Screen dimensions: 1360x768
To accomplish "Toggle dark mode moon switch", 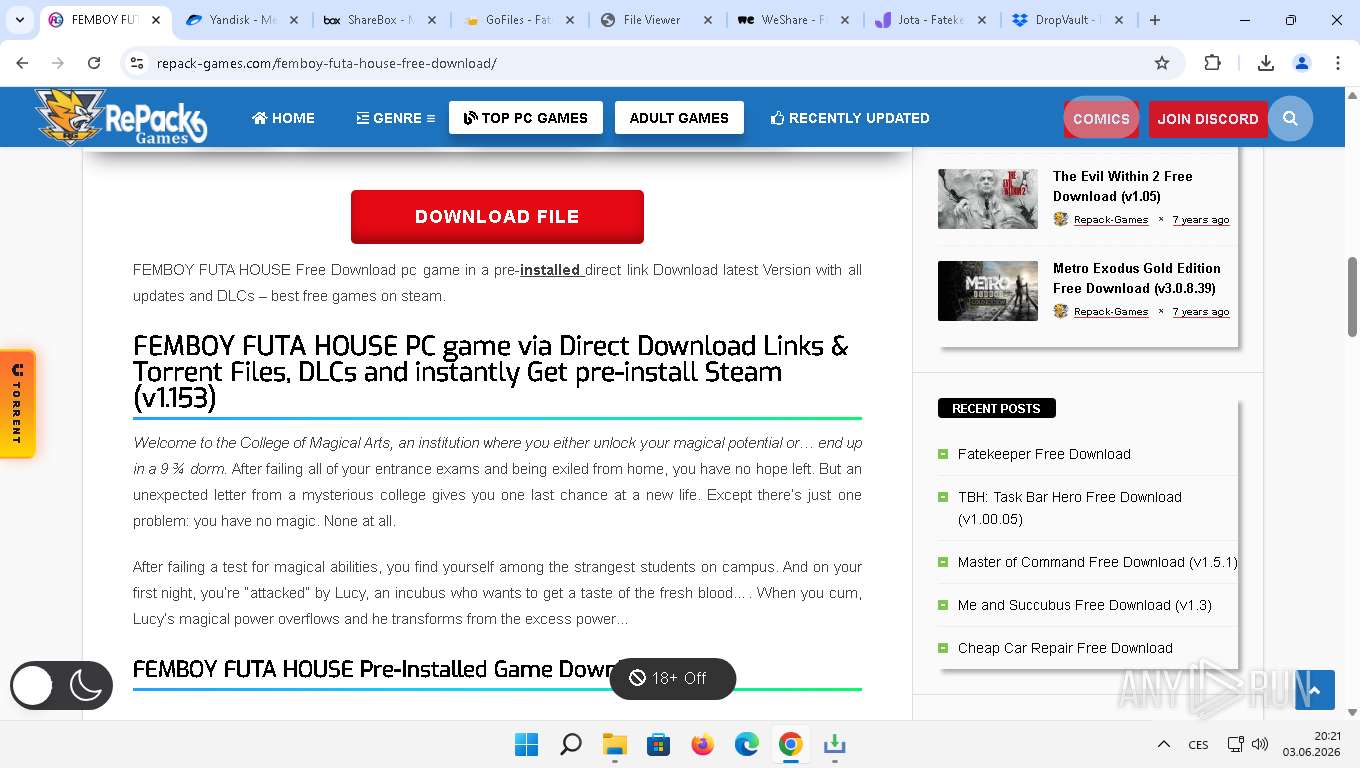I will 62,686.
